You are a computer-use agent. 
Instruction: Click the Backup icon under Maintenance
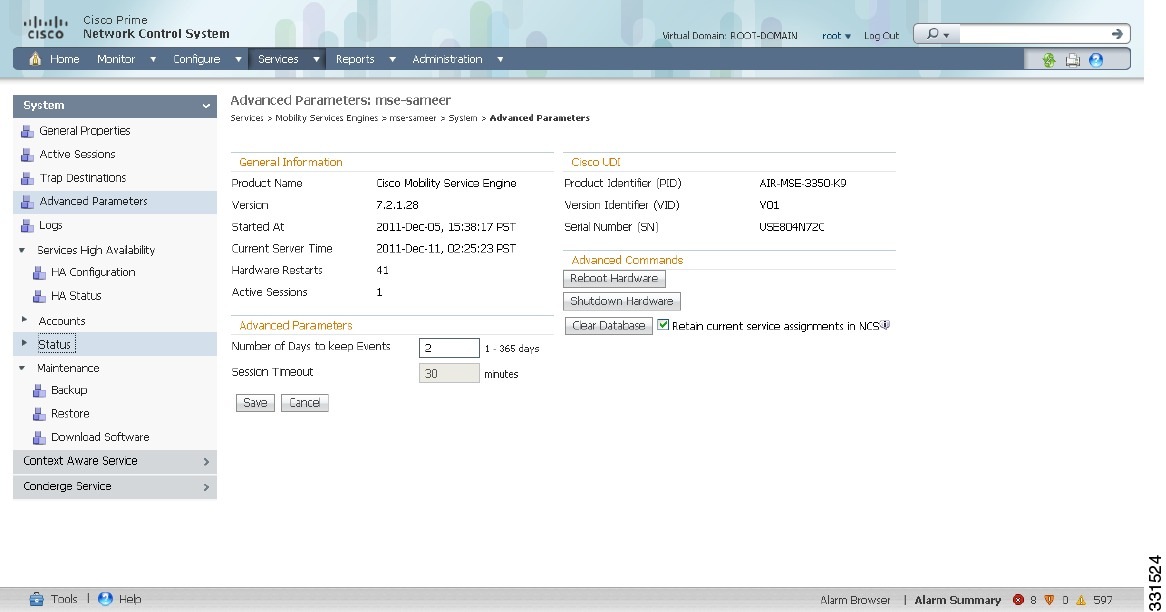(x=39, y=391)
